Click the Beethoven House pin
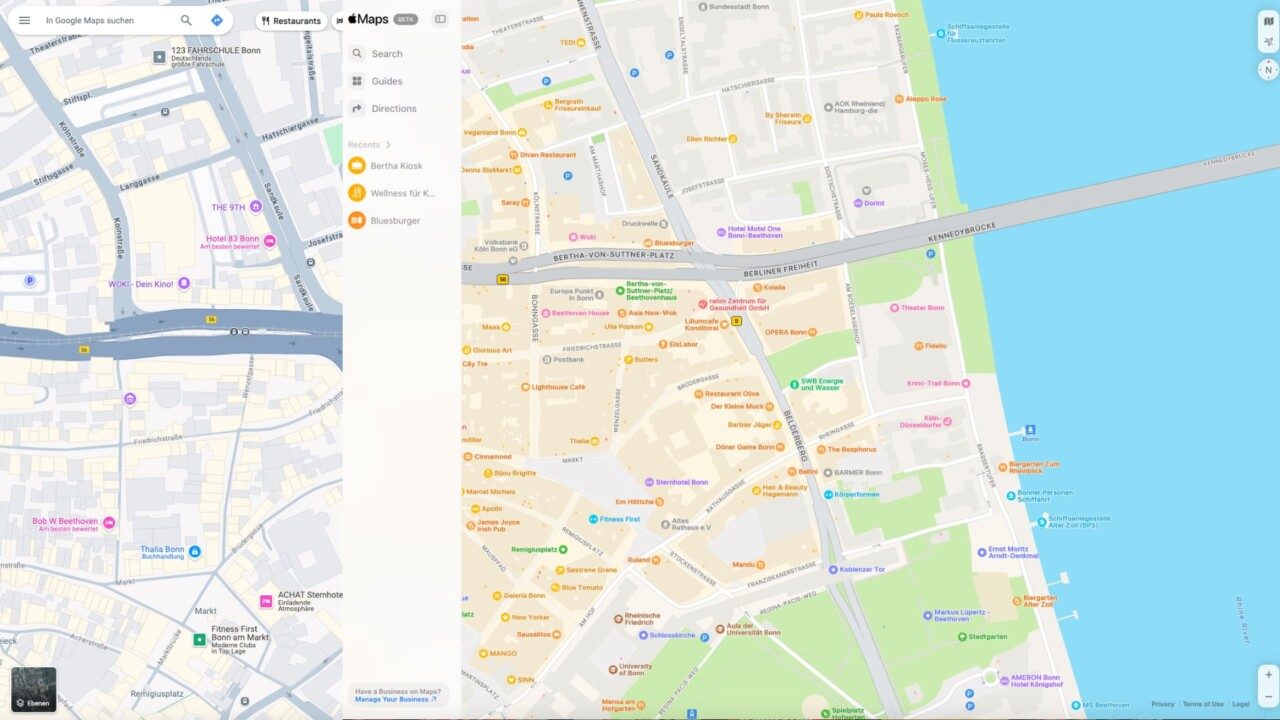This screenshot has height=720, width=1280. point(546,313)
